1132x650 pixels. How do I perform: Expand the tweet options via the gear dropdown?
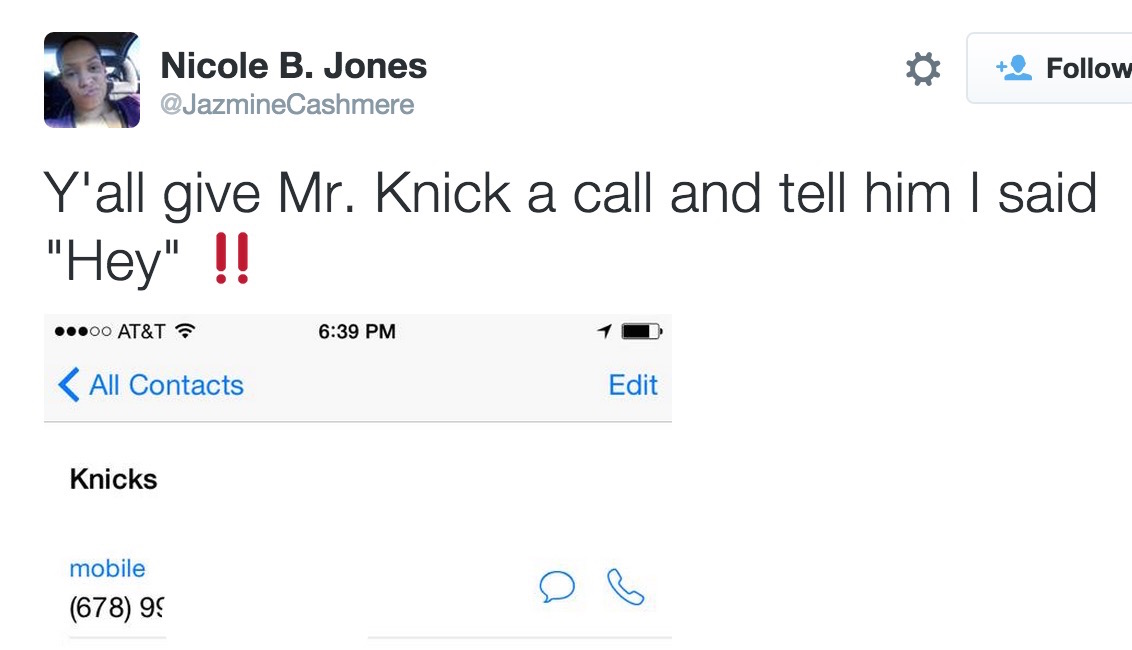(922, 68)
